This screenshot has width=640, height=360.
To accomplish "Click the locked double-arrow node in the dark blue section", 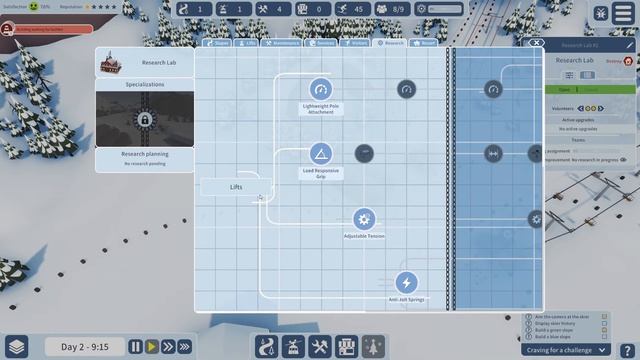I will click(x=493, y=154).
